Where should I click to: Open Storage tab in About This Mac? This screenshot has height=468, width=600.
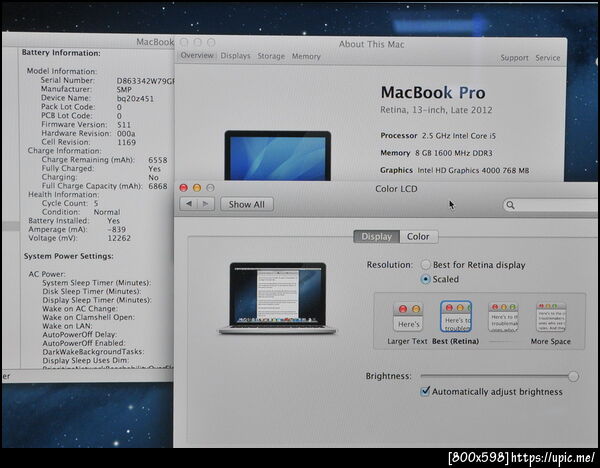pos(271,56)
